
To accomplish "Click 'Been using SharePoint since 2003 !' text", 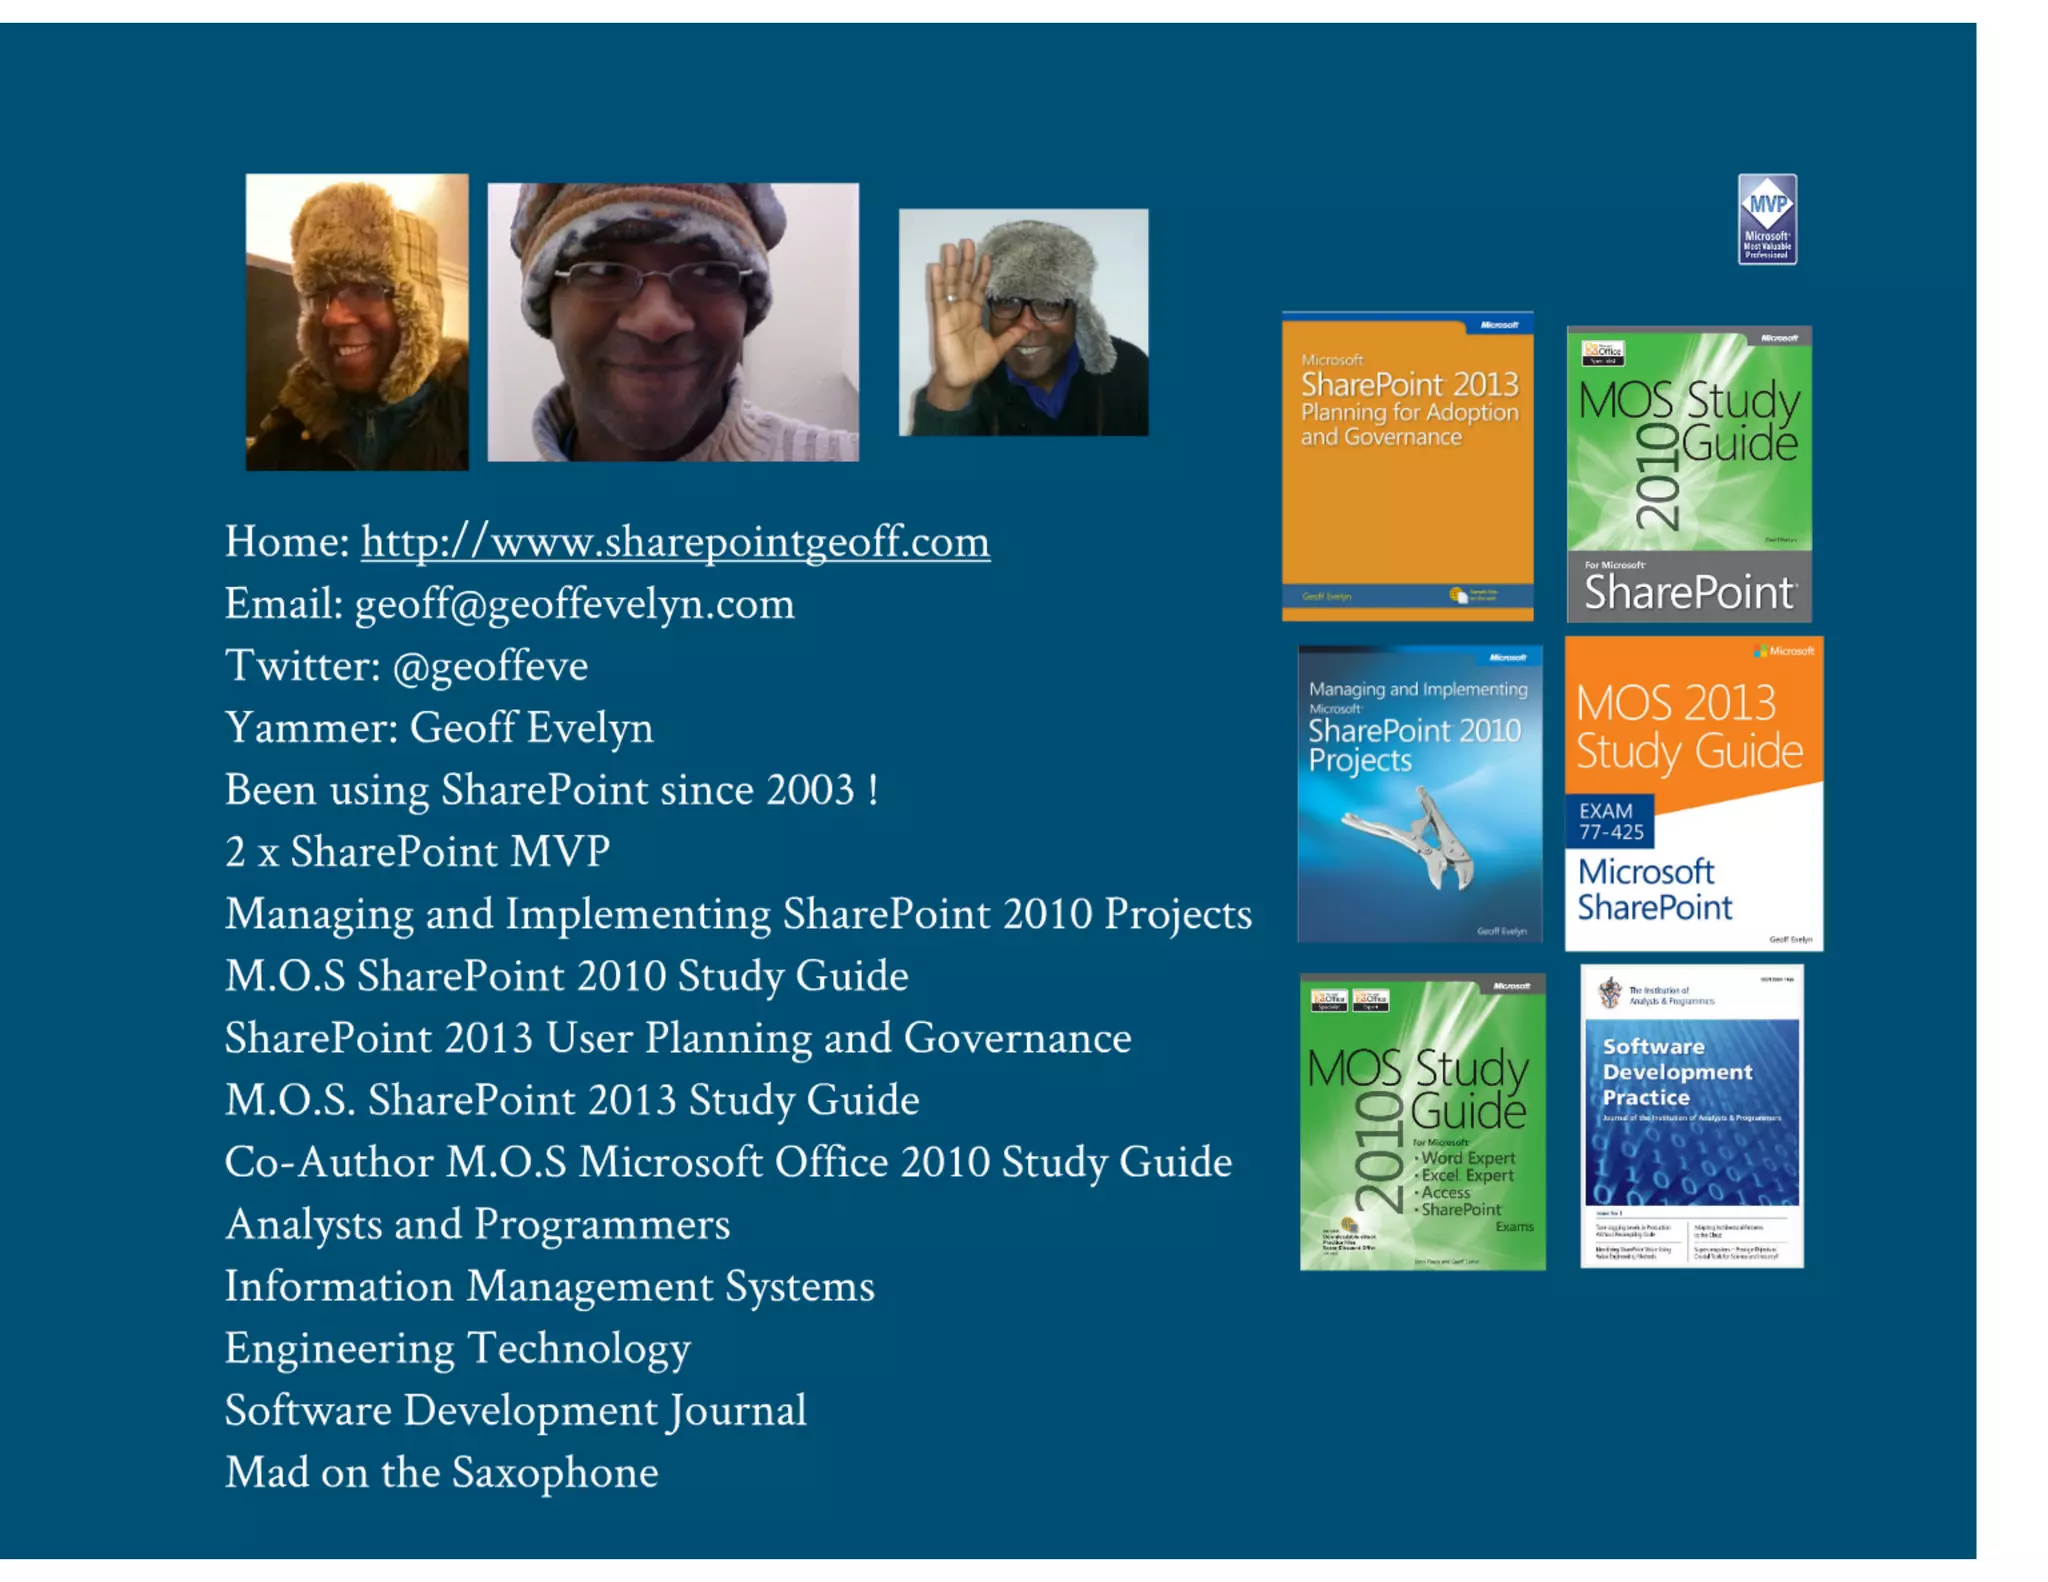I will pos(552,790).
